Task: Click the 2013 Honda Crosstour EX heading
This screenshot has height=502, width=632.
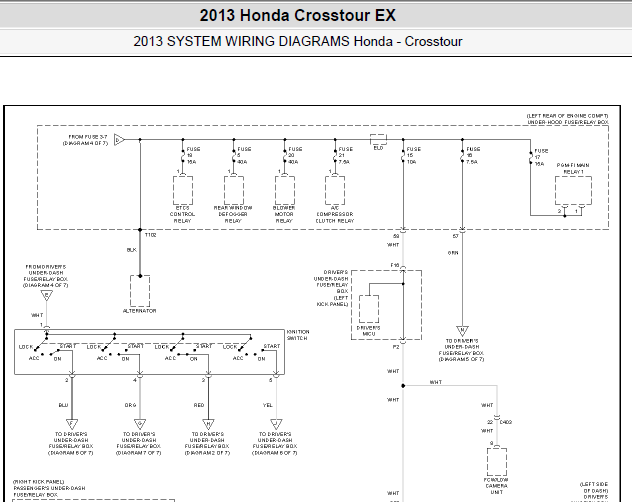Action: click(298, 15)
